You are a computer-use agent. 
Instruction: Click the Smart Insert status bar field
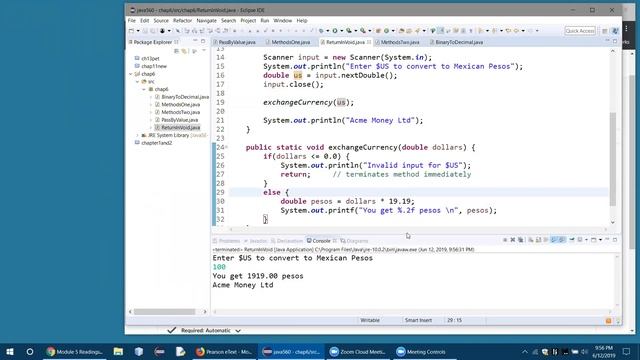(x=418, y=320)
